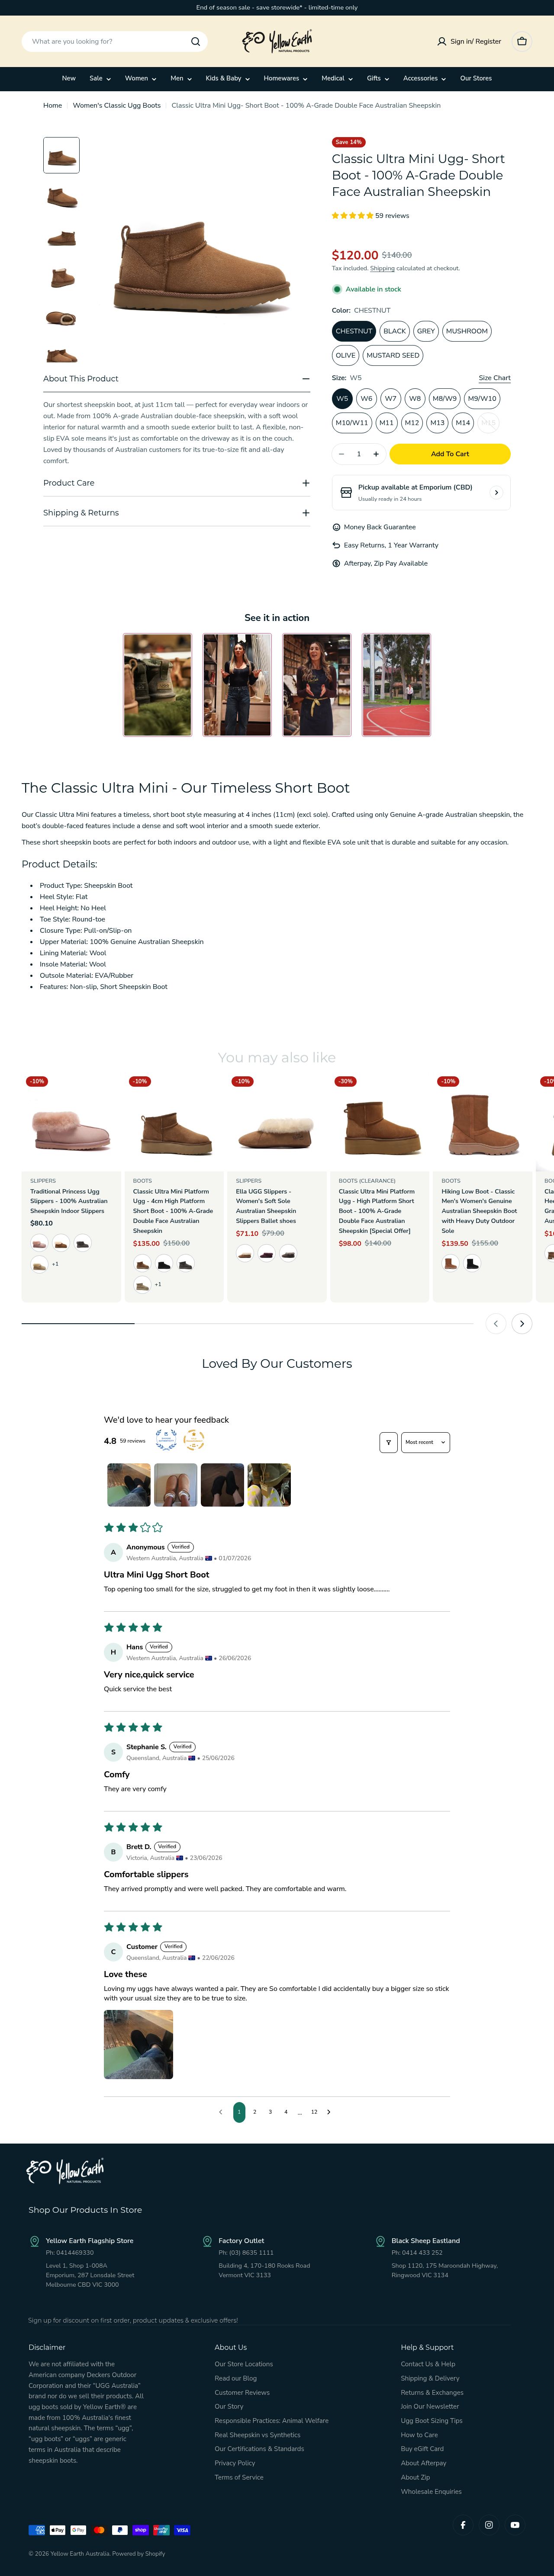Go to reviews page 2
This screenshot has height=2576, width=554.
point(255,2112)
